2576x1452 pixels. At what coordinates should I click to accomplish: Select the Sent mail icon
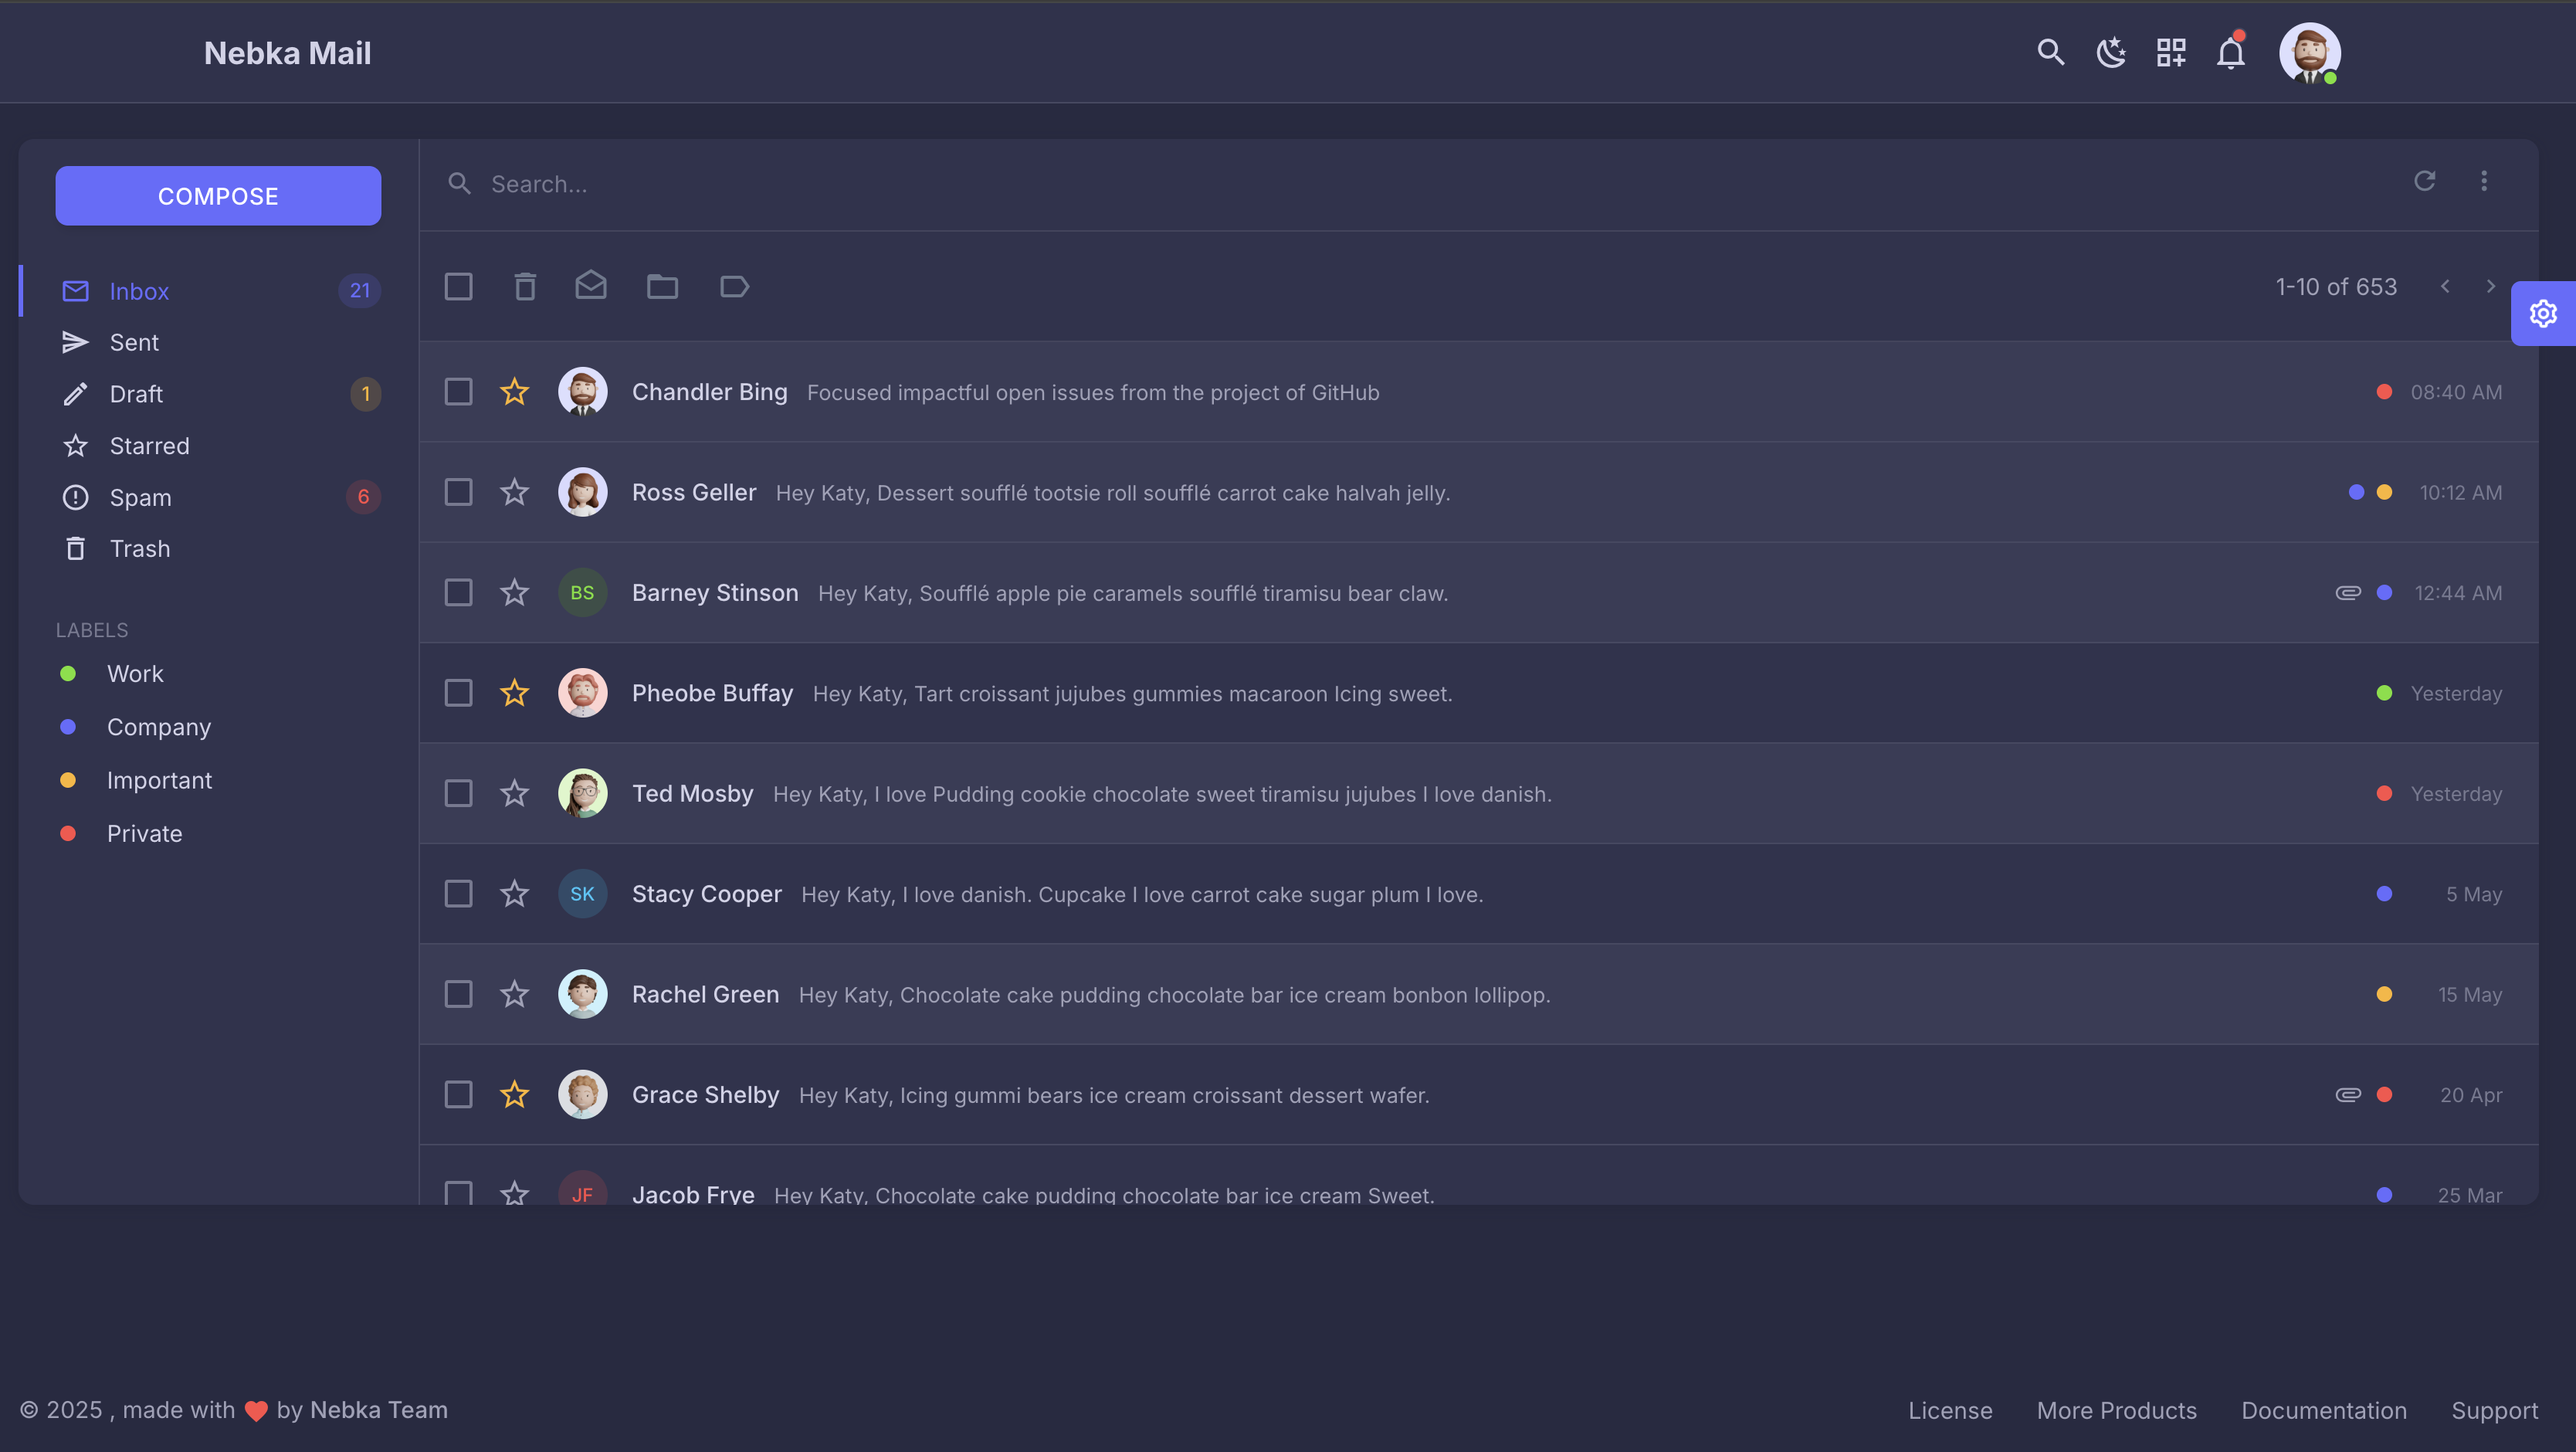[76, 341]
